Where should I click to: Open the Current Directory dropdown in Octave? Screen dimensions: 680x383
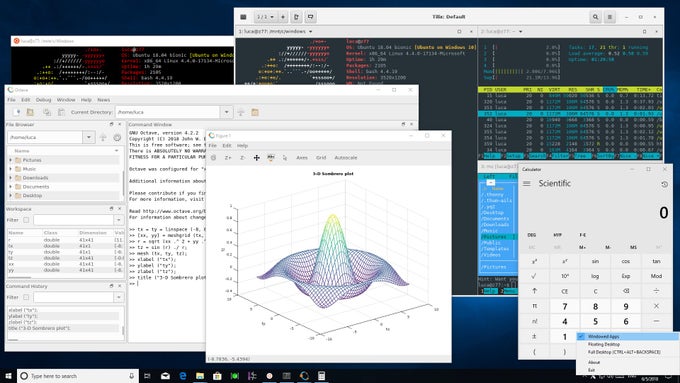(x=226, y=112)
